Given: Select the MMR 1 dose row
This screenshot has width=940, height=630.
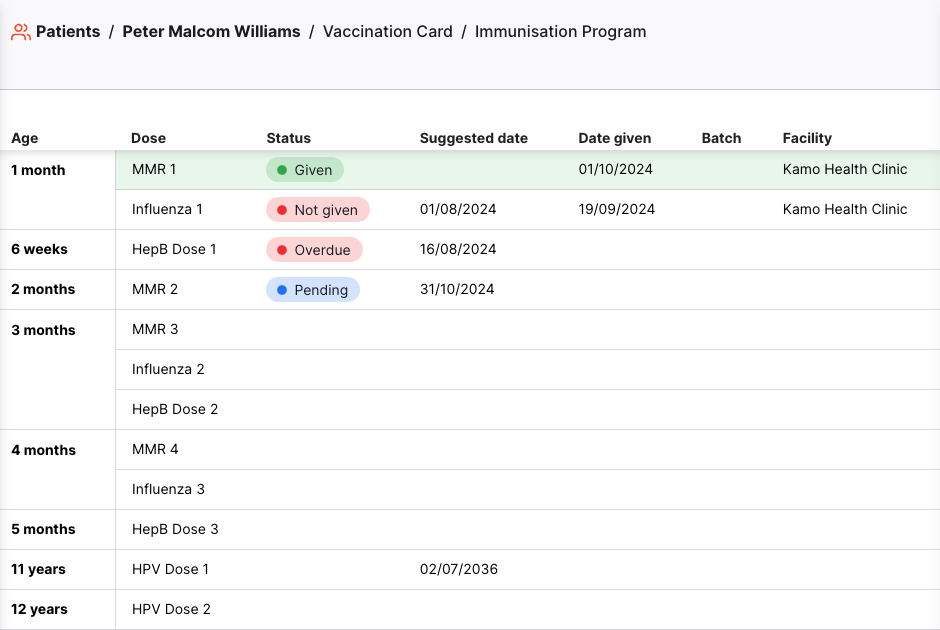Looking at the screenshot, I should (154, 170).
